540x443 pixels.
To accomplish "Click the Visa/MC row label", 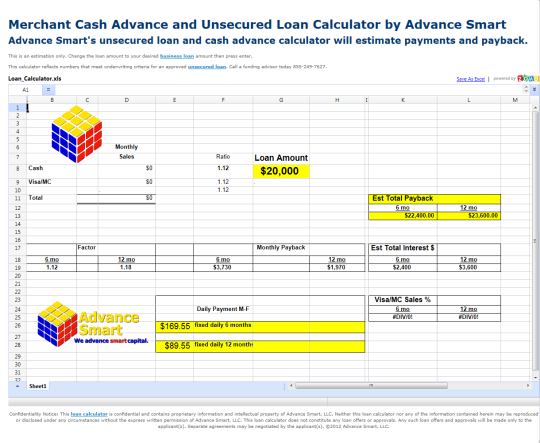I will tap(40, 182).
